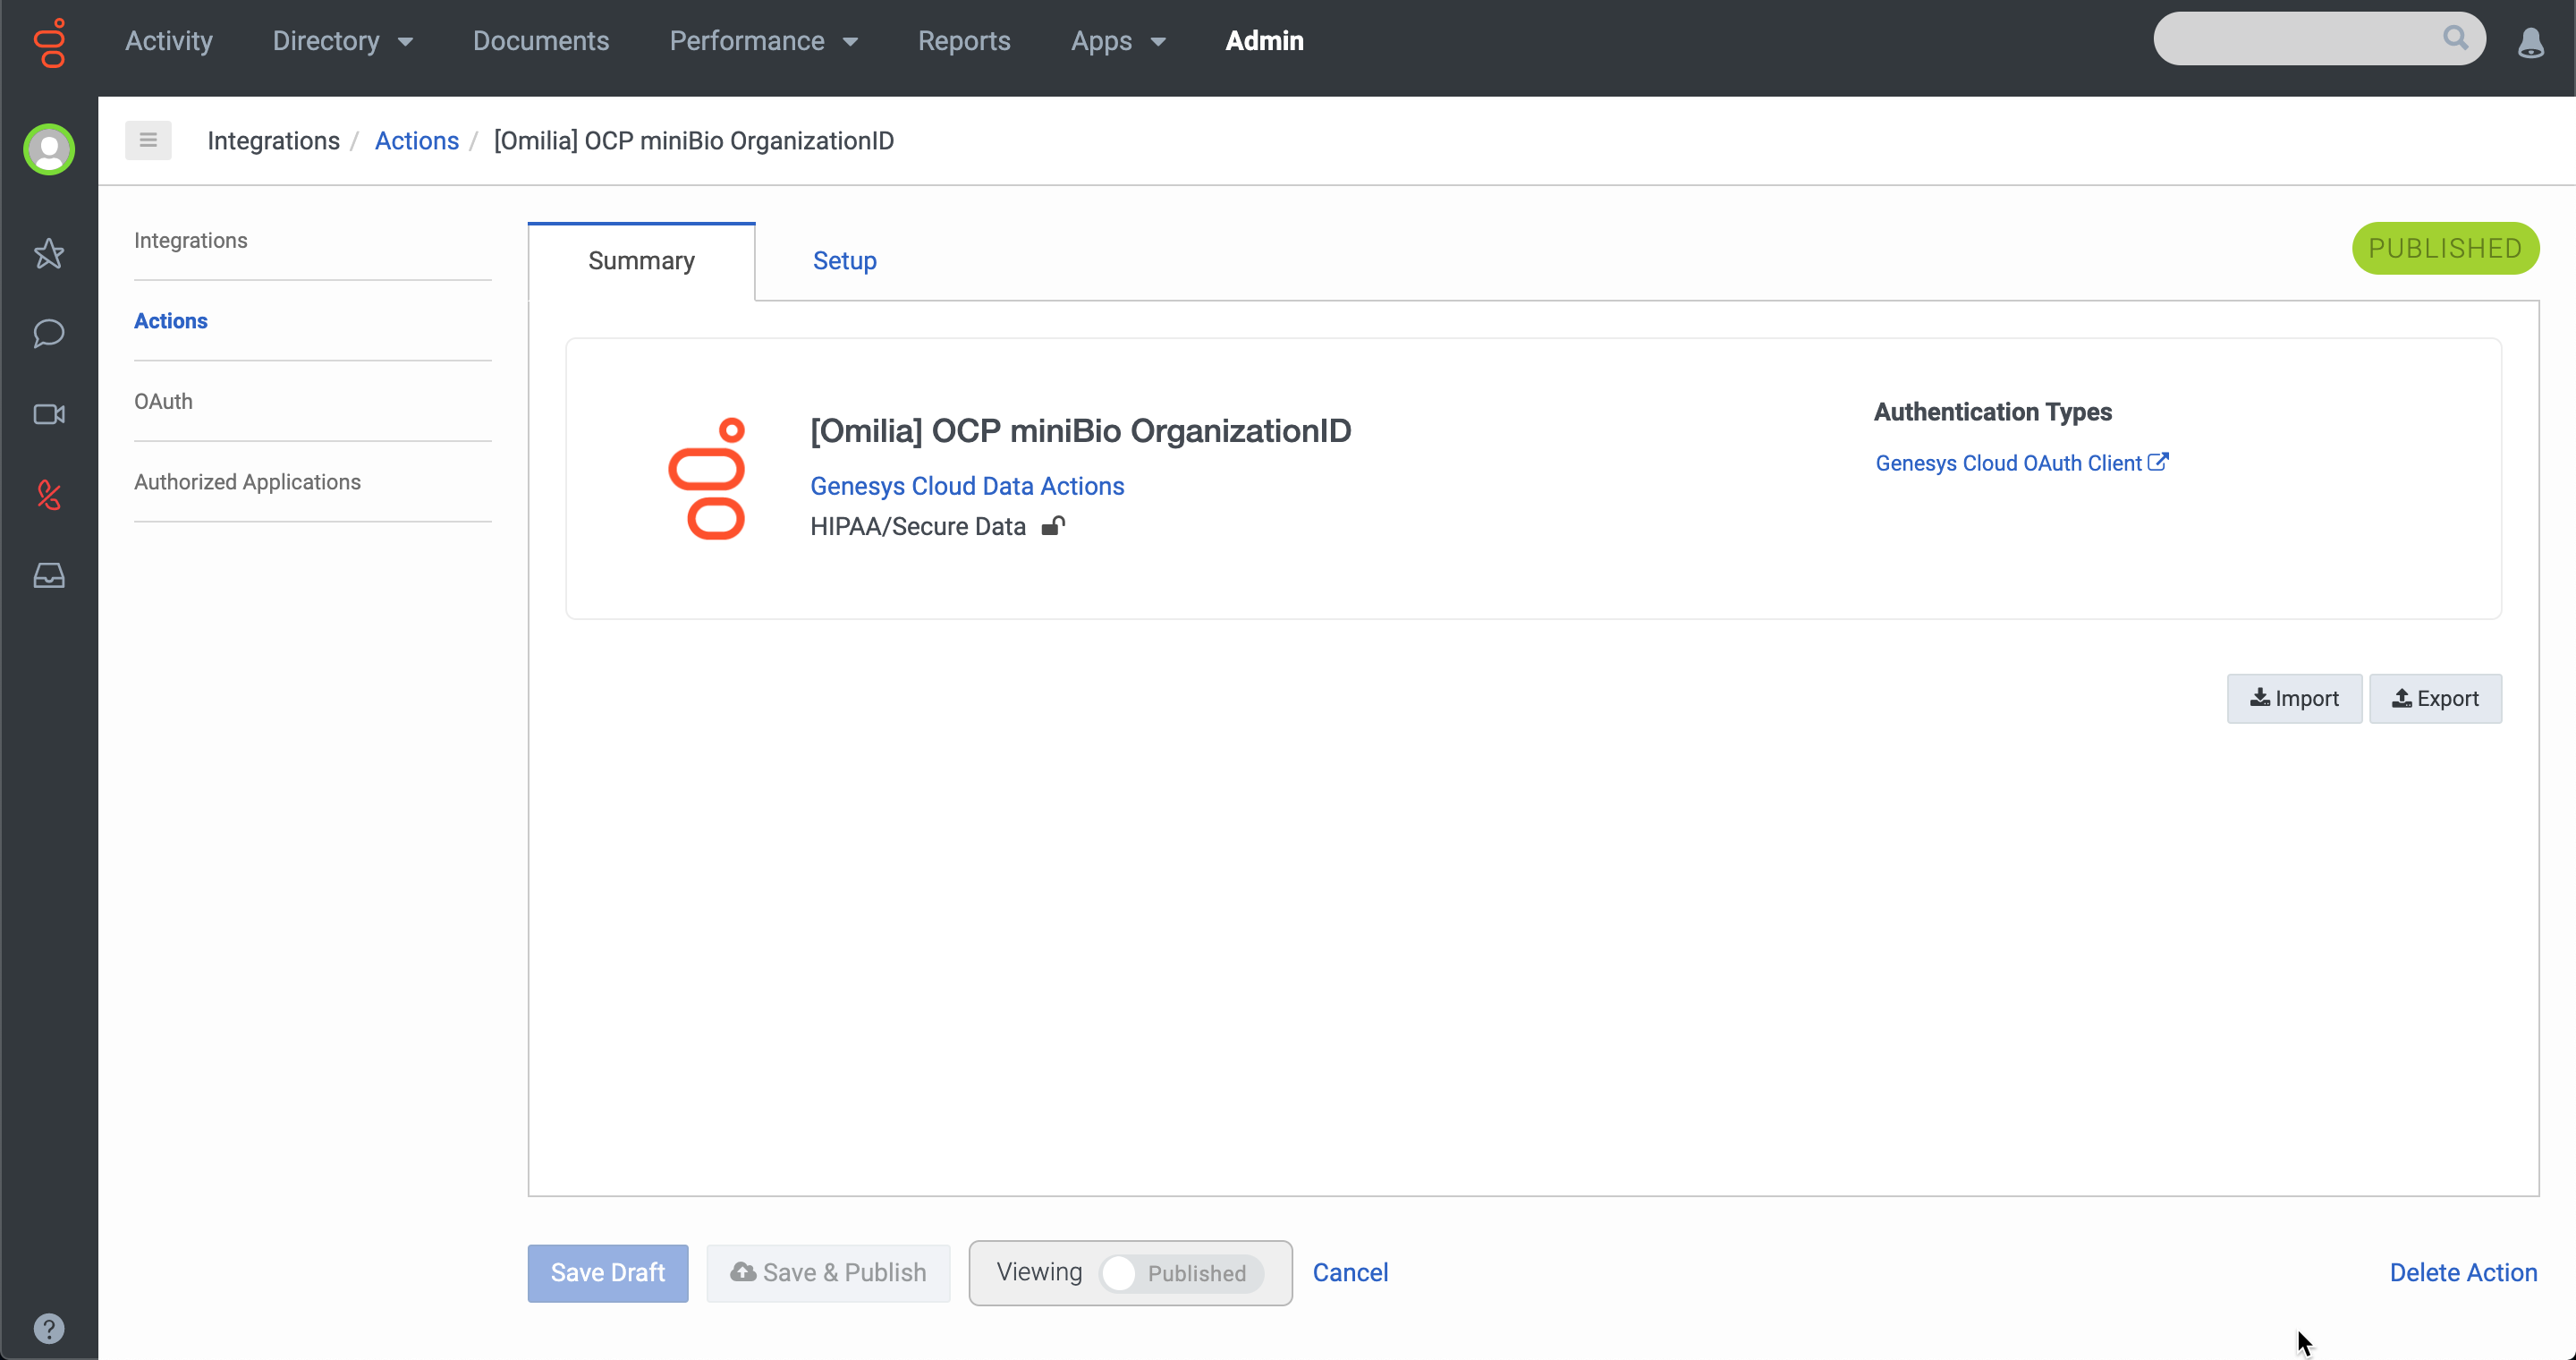Open the inbox tray icon in sidebar
The width and height of the screenshot is (2576, 1360).
[49, 575]
